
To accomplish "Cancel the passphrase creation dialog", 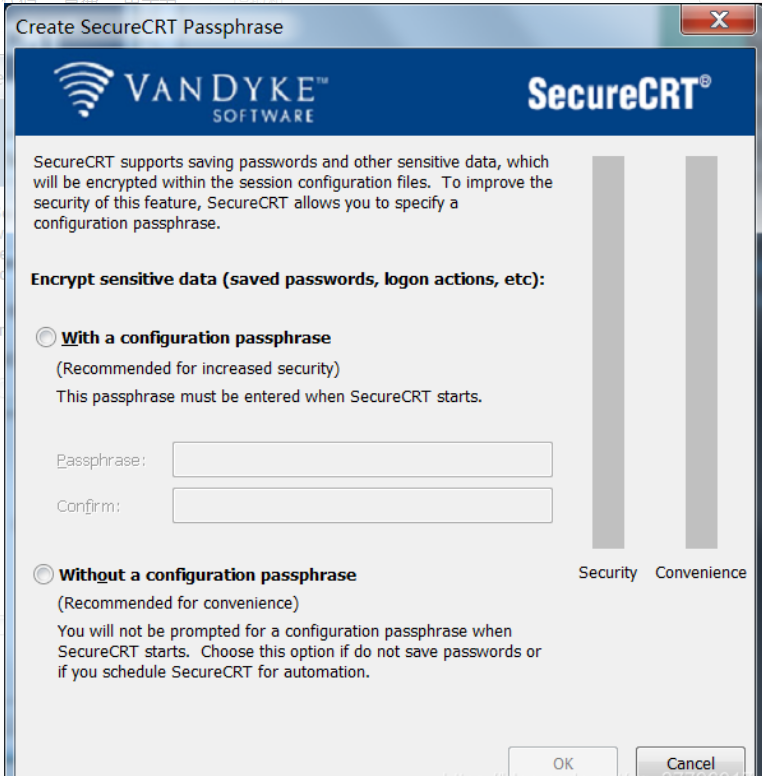I will pos(690,763).
